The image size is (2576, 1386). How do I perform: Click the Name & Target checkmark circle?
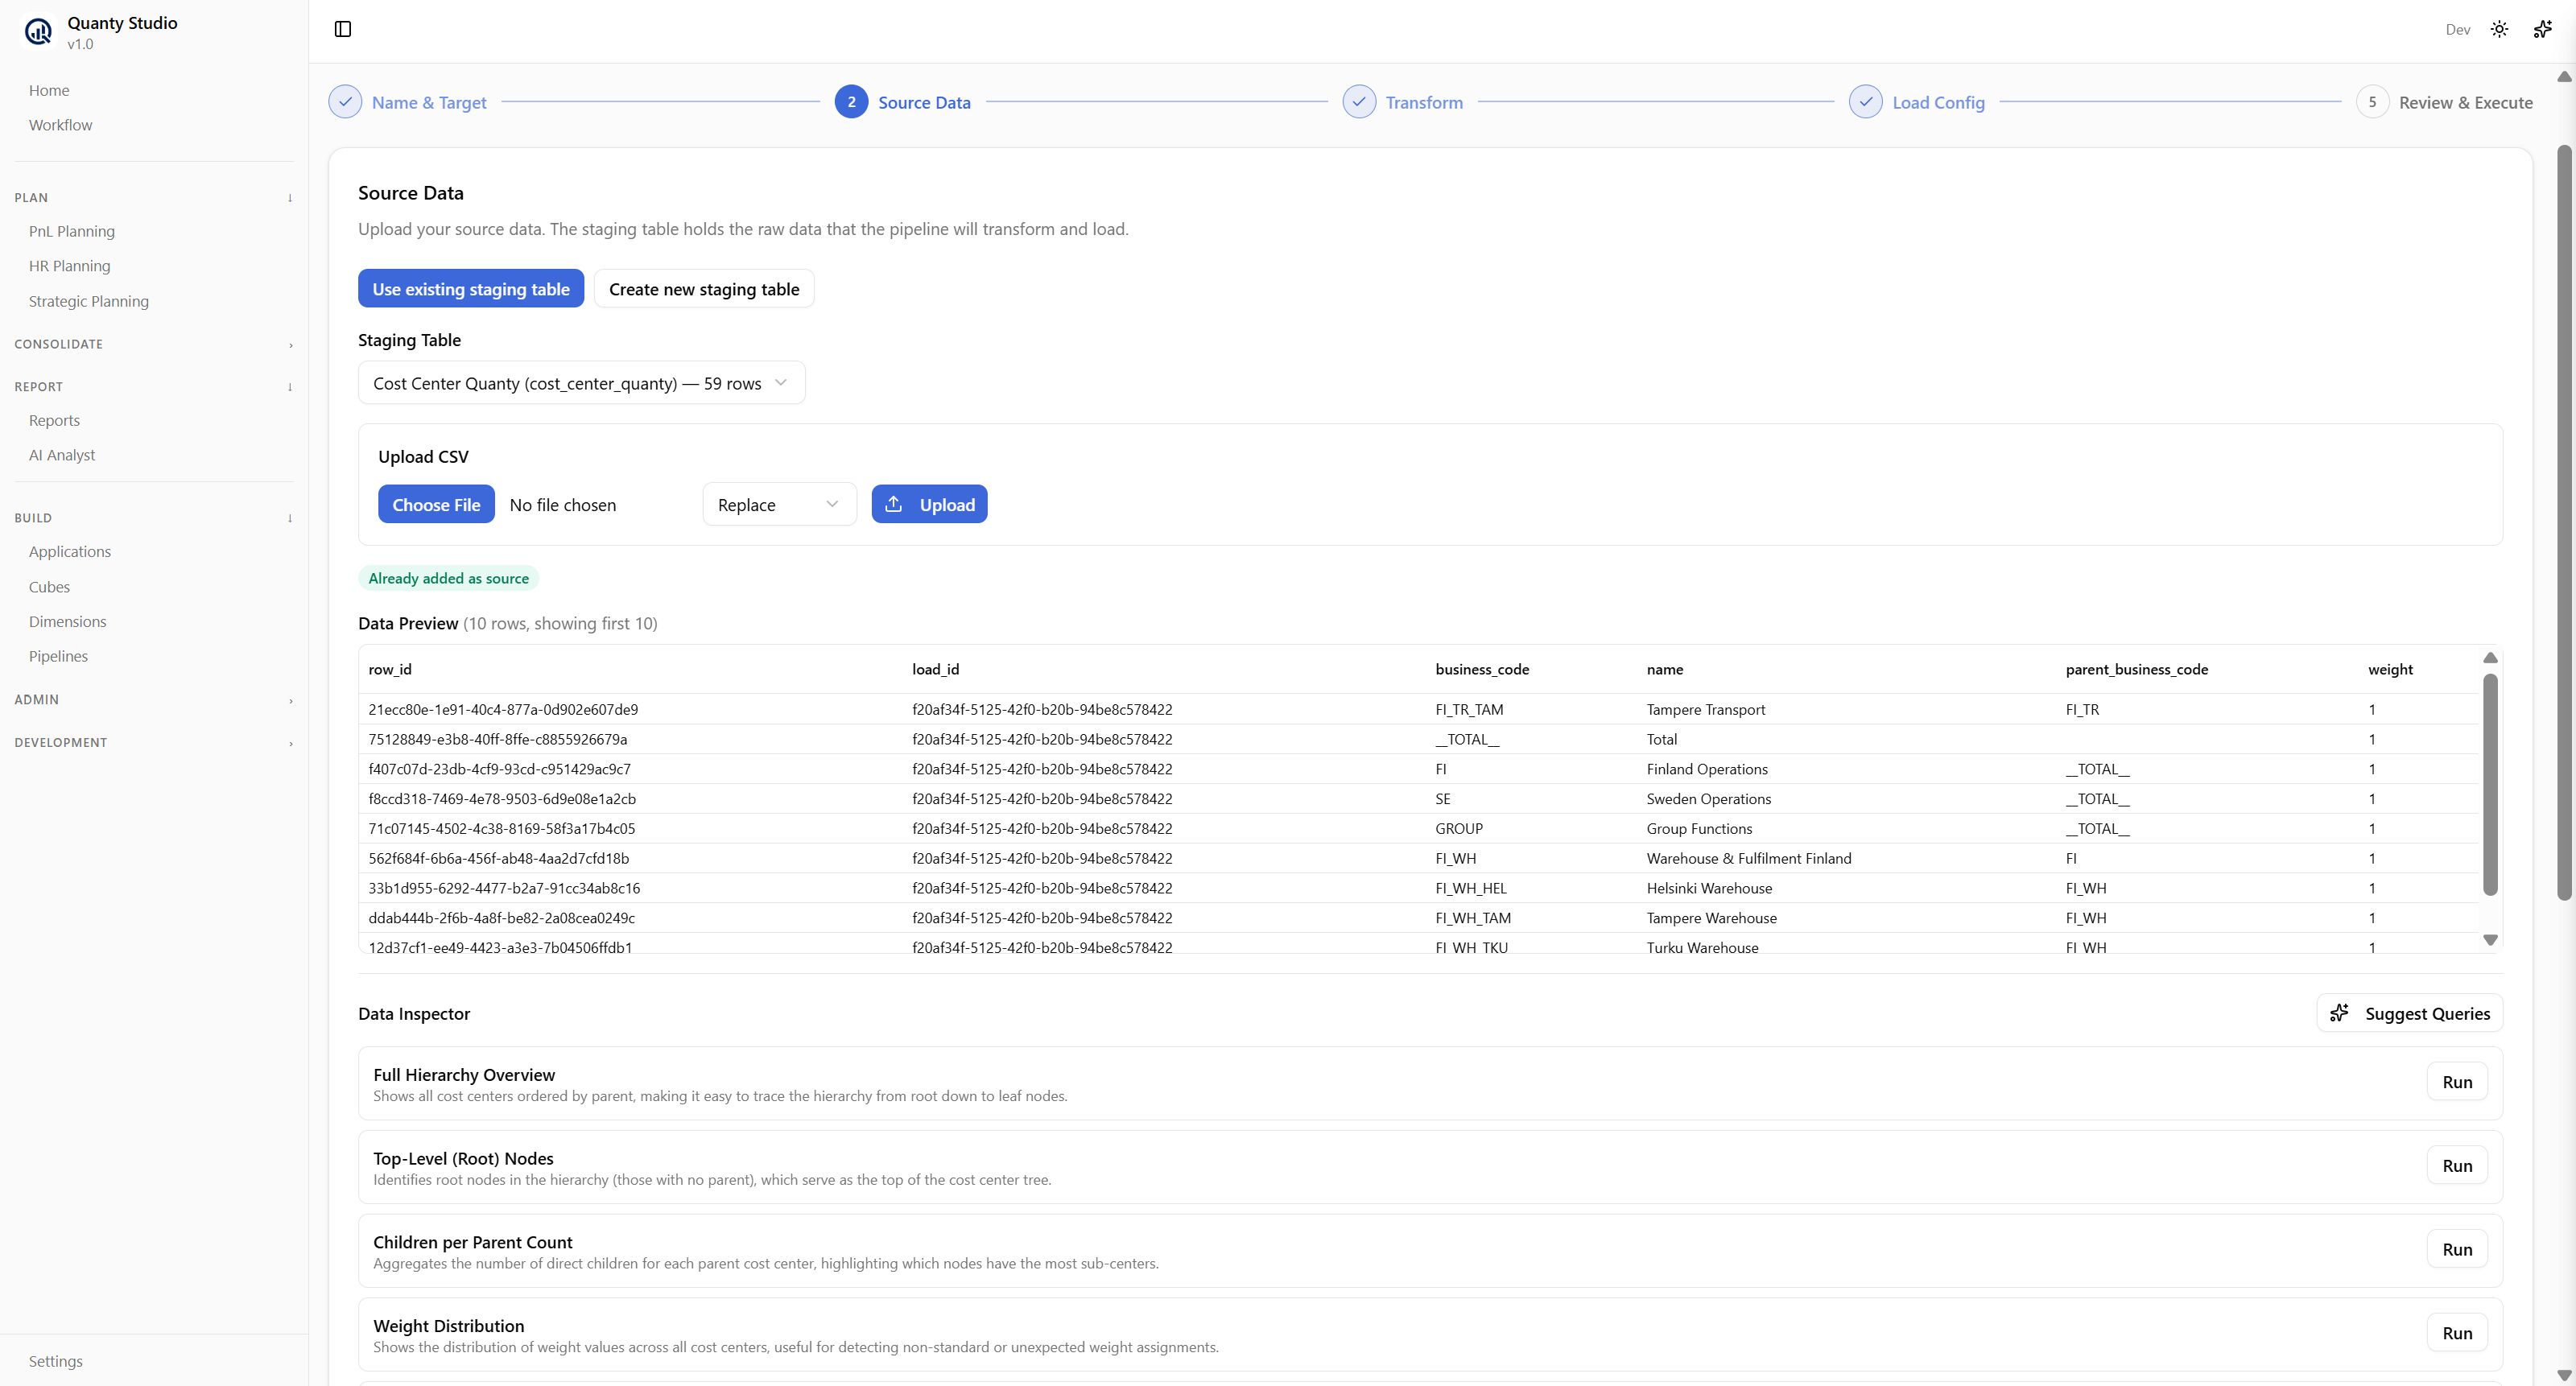345,102
